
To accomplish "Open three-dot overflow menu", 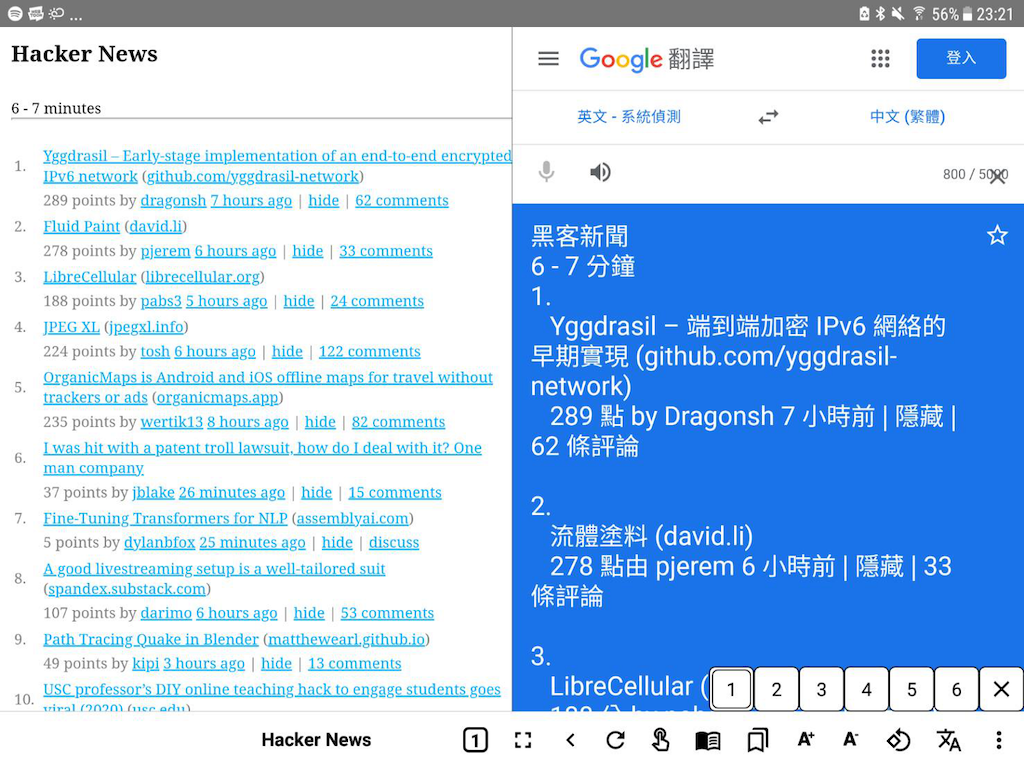I will (x=999, y=740).
